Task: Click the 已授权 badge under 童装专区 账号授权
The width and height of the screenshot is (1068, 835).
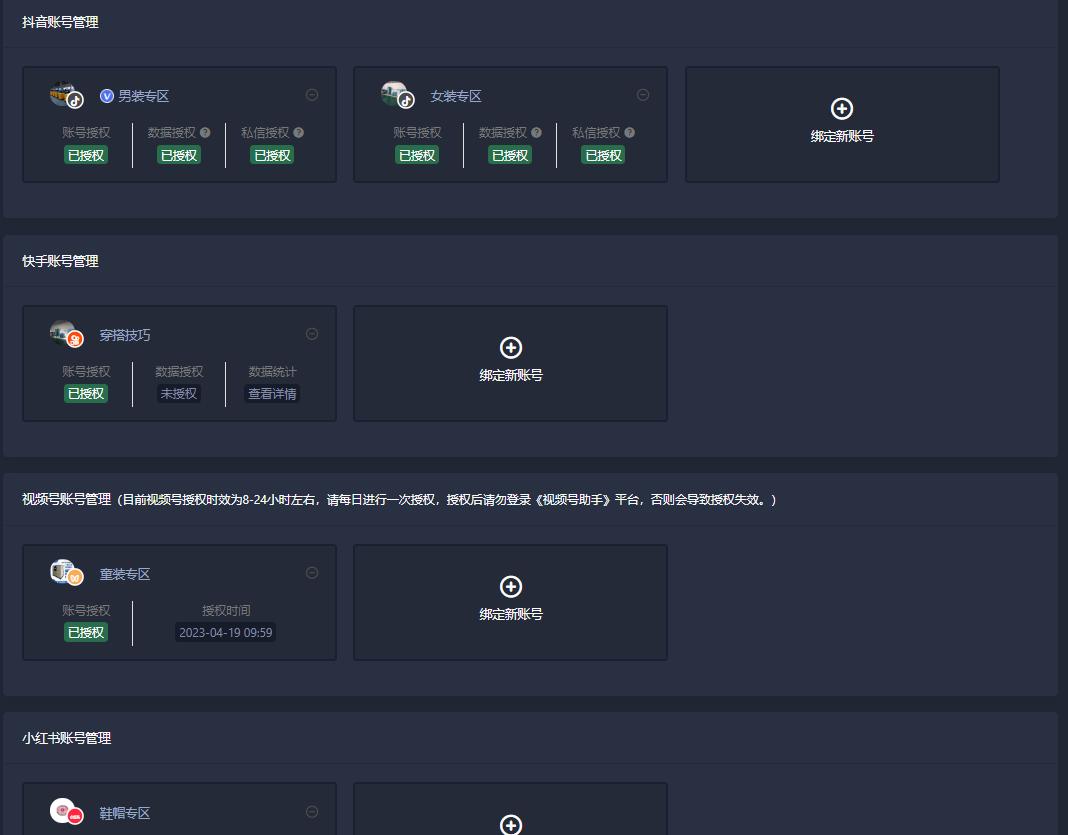Action: click(86, 632)
